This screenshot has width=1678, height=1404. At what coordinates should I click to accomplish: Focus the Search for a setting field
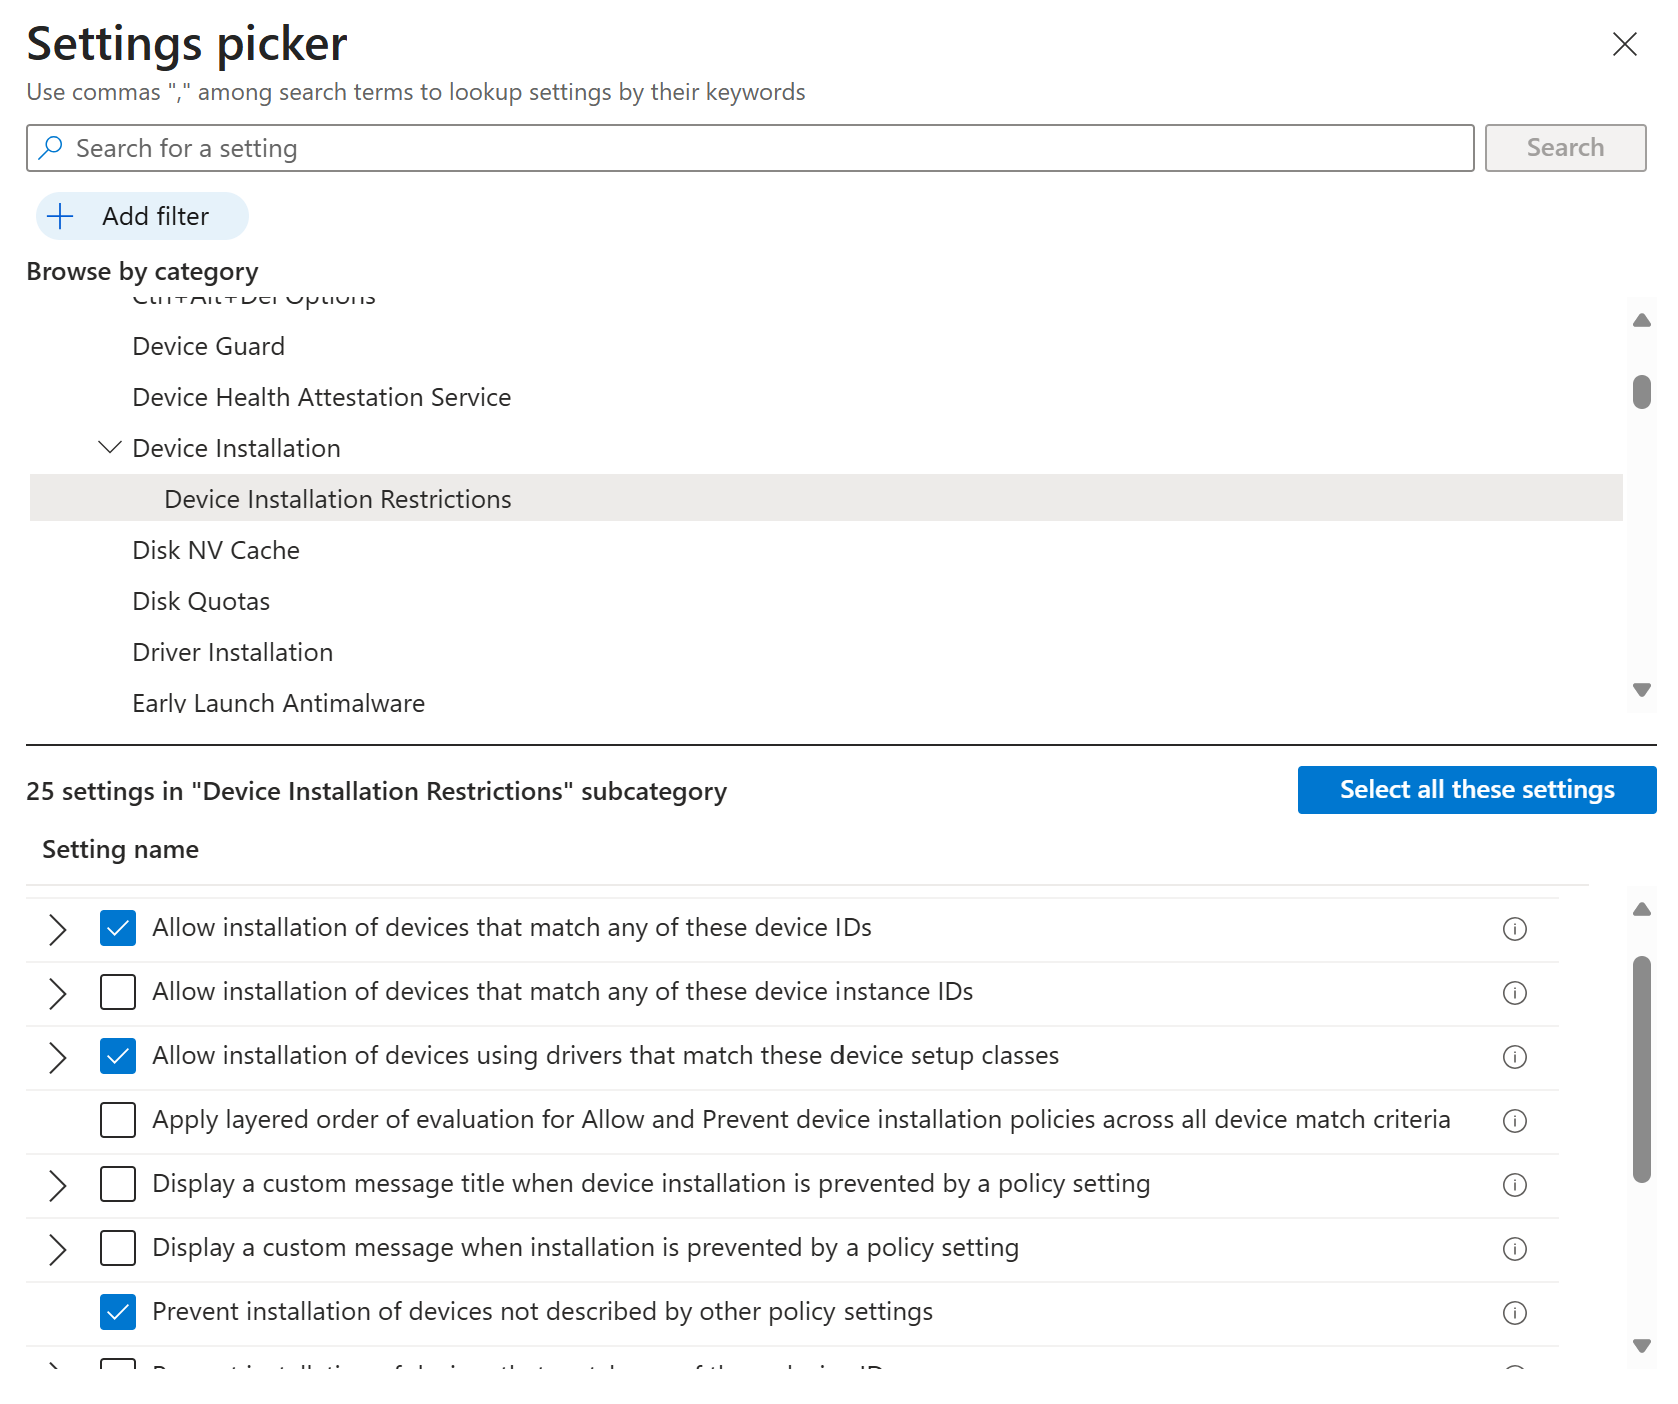click(x=750, y=148)
